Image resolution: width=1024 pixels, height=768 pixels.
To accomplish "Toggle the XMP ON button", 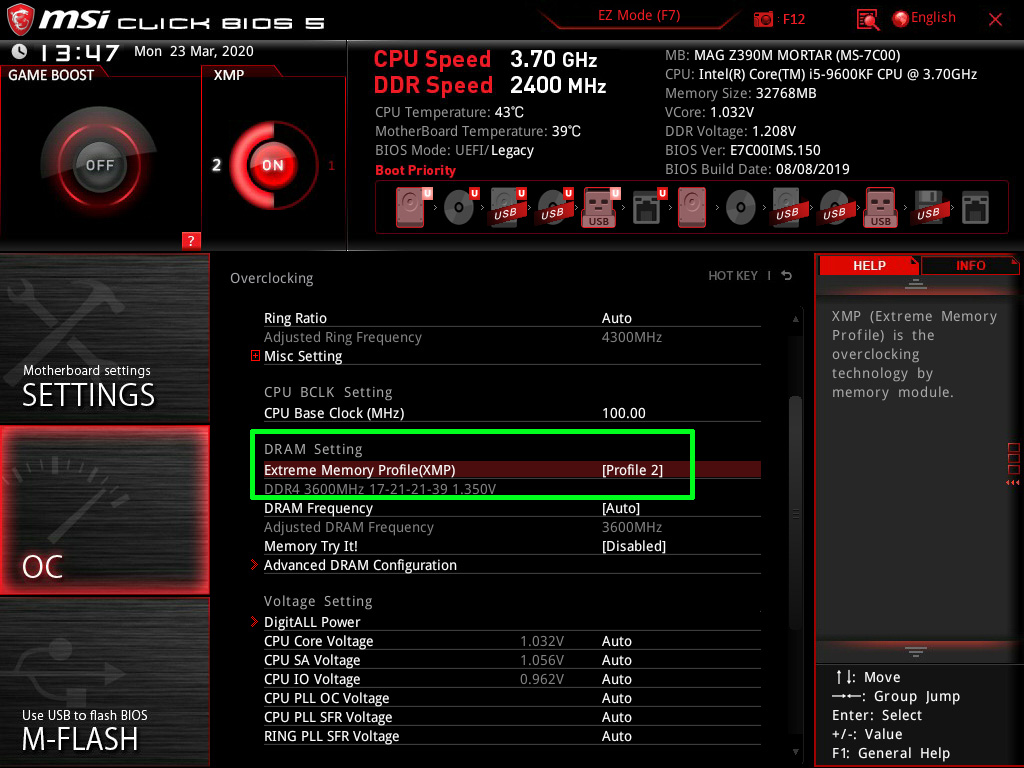I will (x=272, y=165).
